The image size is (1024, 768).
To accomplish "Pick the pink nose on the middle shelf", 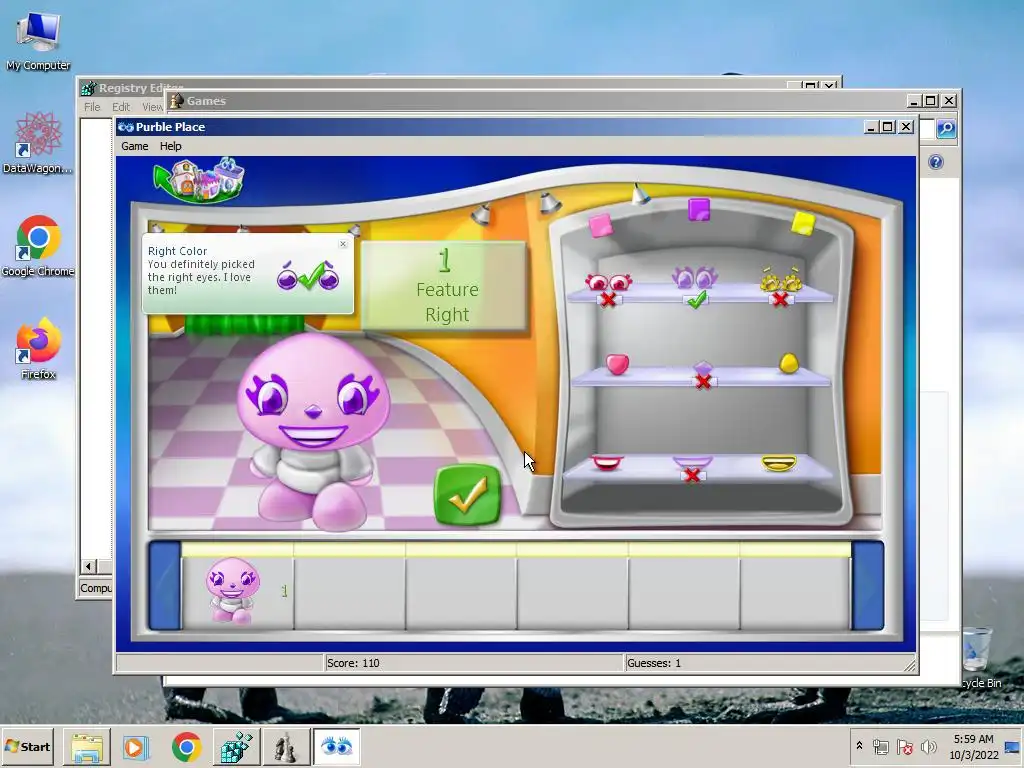I will [x=617, y=363].
